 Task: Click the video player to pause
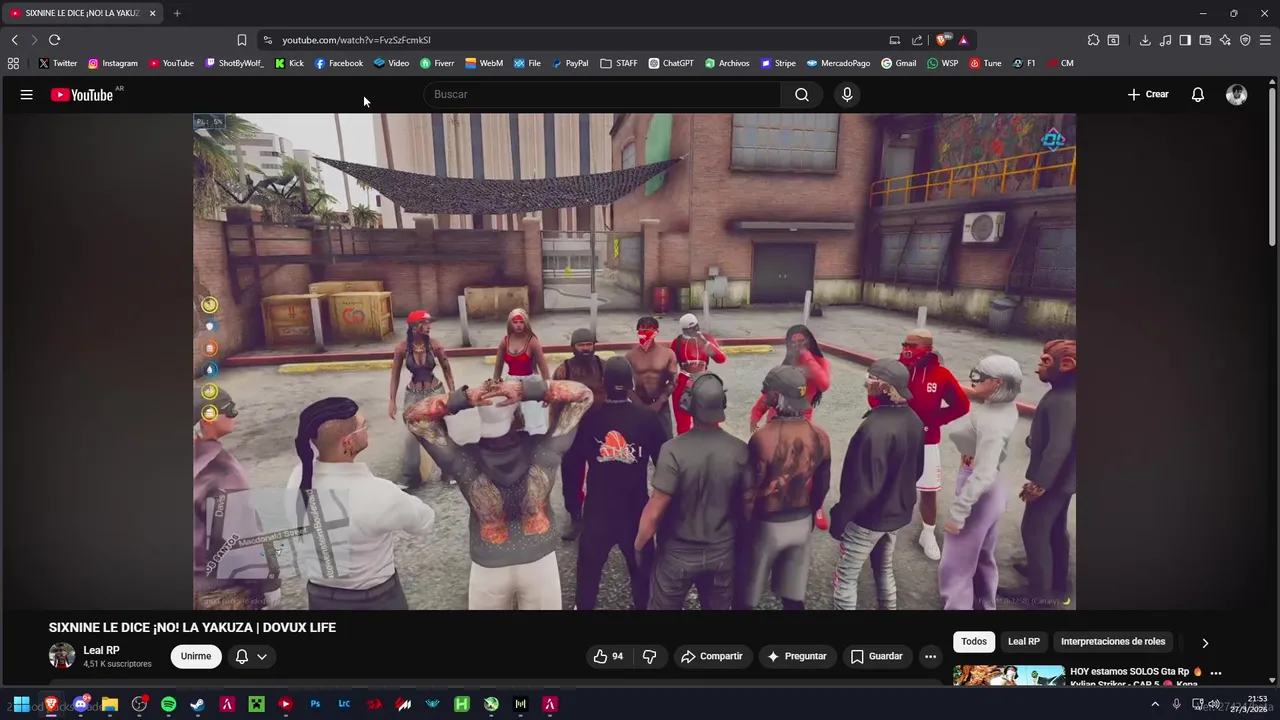[x=634, y=361]
